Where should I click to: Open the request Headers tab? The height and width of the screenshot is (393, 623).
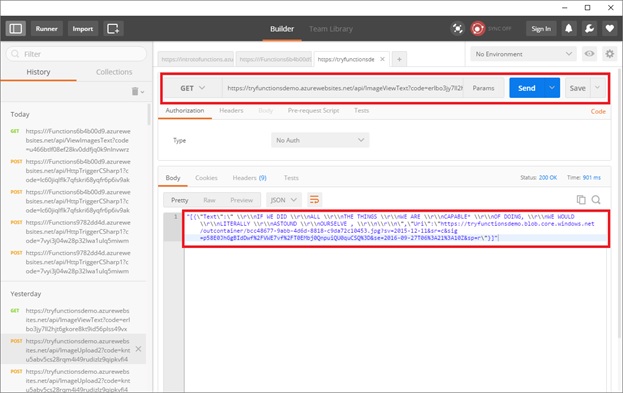click(231, 110)
